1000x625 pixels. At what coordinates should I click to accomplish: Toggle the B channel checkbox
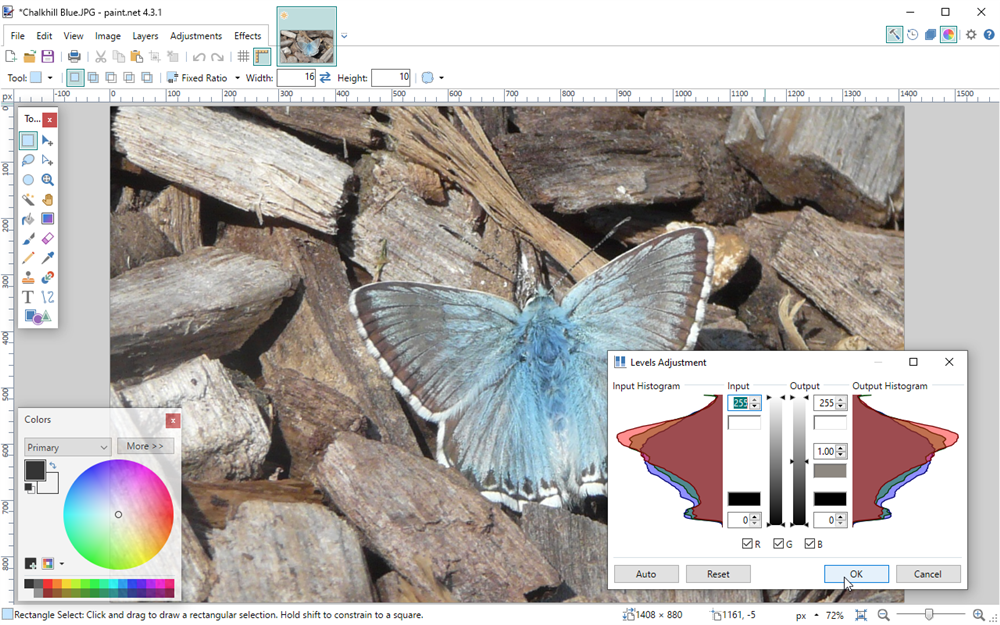810,544
